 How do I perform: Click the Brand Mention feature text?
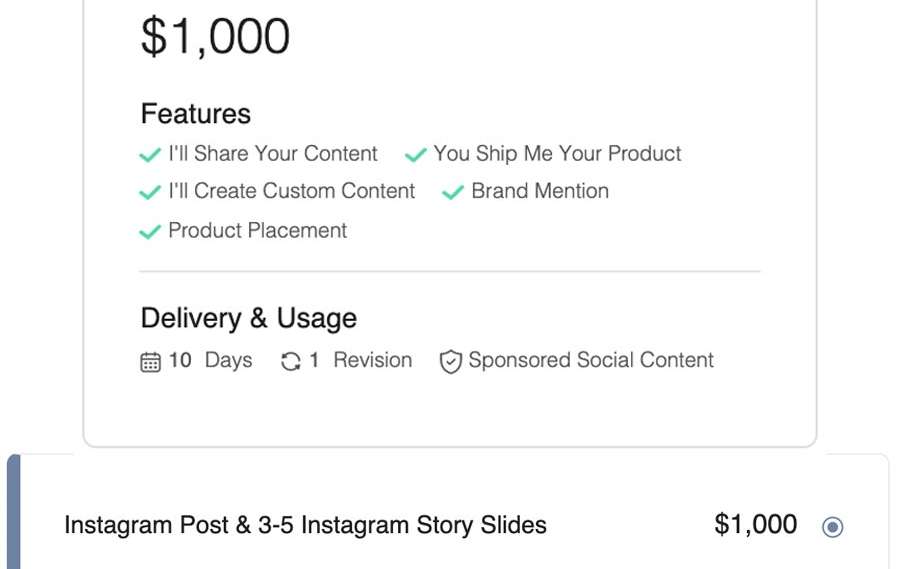coord(540,191)
